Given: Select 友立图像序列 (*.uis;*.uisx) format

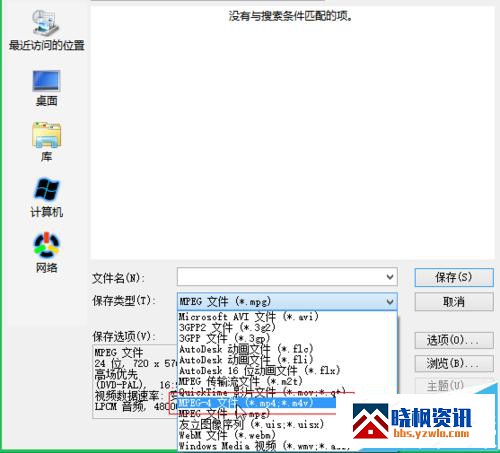Looking at the screenshot, I should 251,424.
